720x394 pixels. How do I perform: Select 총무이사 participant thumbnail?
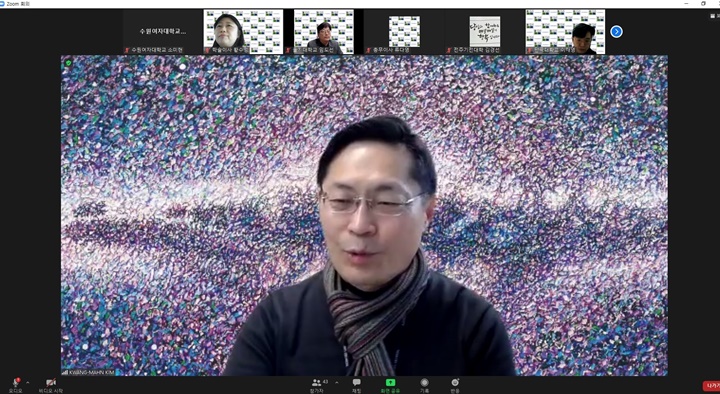(404, 32)
